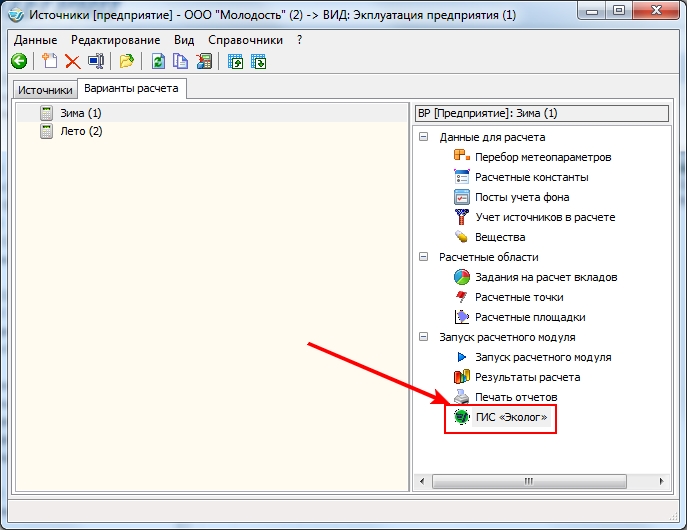
Task: Click the open folder toolbar icon
Action: (127, 62)
